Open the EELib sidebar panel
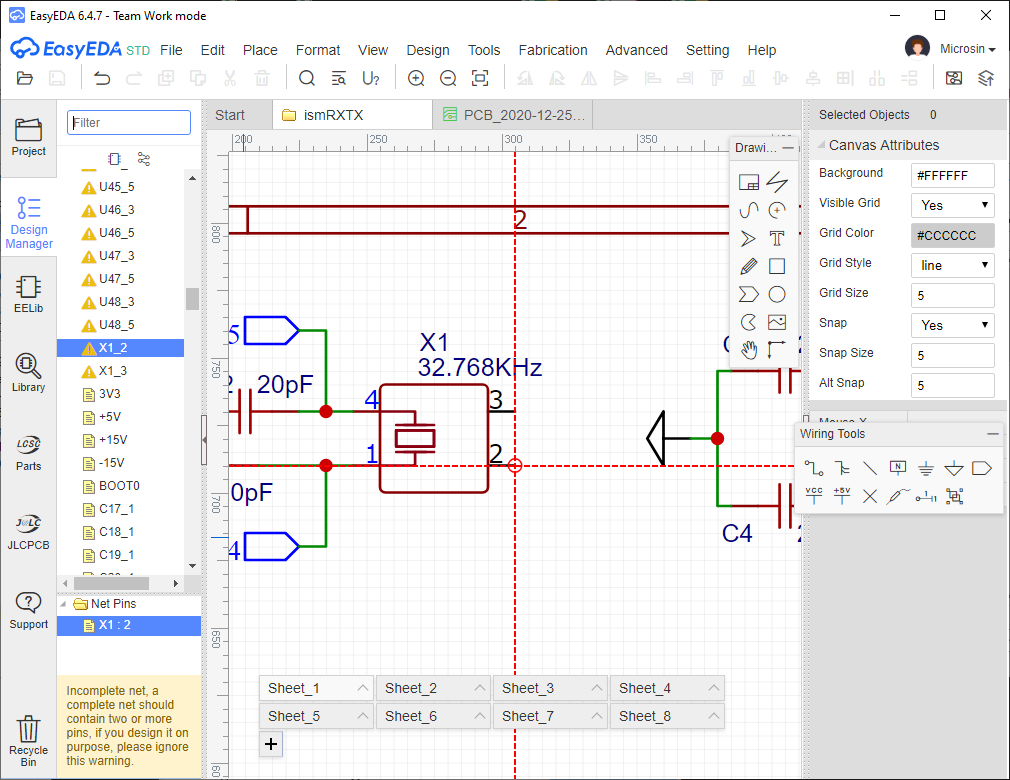Viewport: 1010px width, 780px height. [28, 295]
